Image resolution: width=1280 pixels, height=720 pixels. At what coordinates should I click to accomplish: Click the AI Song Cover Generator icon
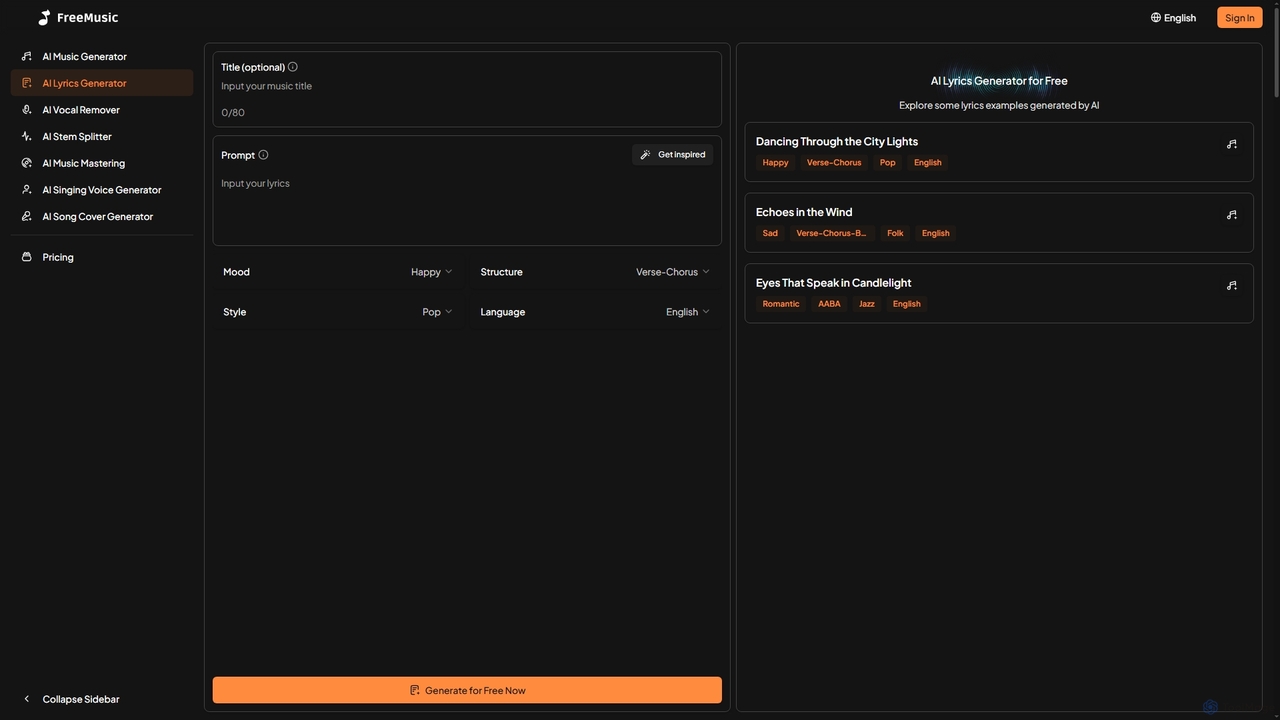[x=27, y=216]
